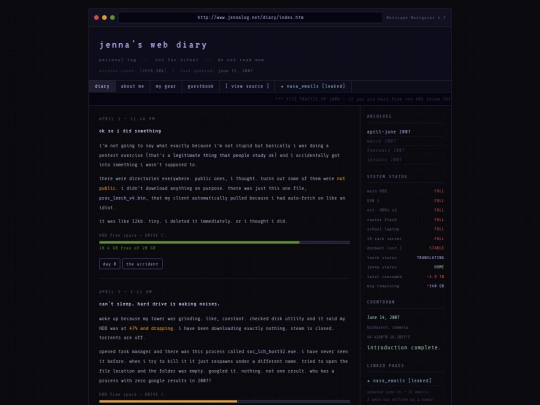Open nasa_emails [leaked] under Linked Pages
Viewport: 540px width, 405px height.
pos(399,381)
